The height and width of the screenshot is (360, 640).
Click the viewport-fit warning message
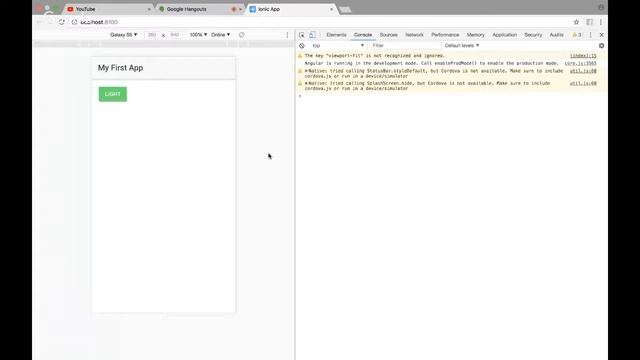point(374,56)
